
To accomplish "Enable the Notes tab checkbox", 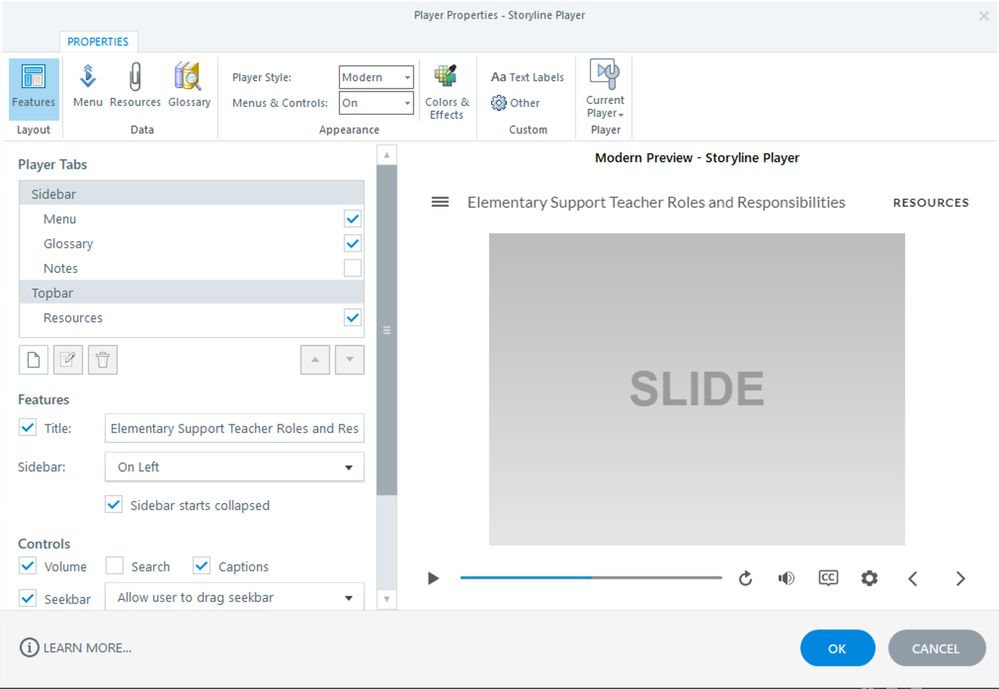I will click(352, 268).
